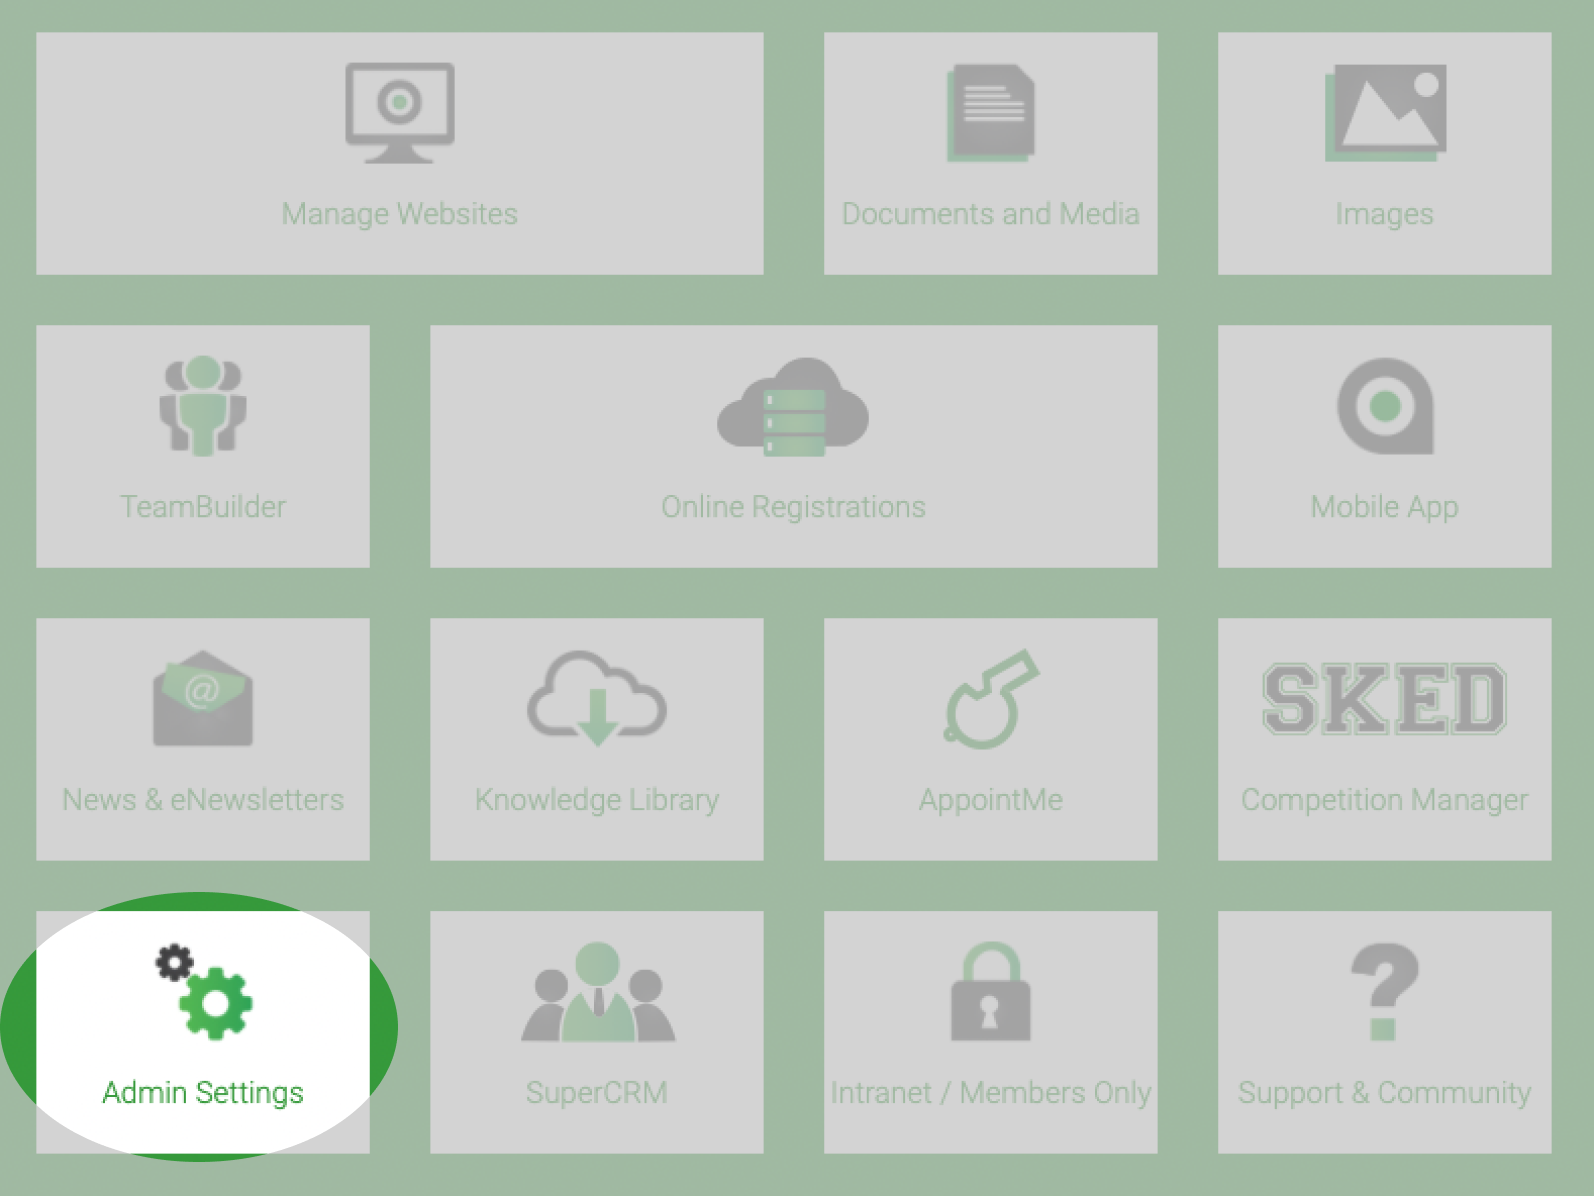Open the AppointMe whistle icon
This screenshot has height=1196, width=1594.
coord(991,699)
